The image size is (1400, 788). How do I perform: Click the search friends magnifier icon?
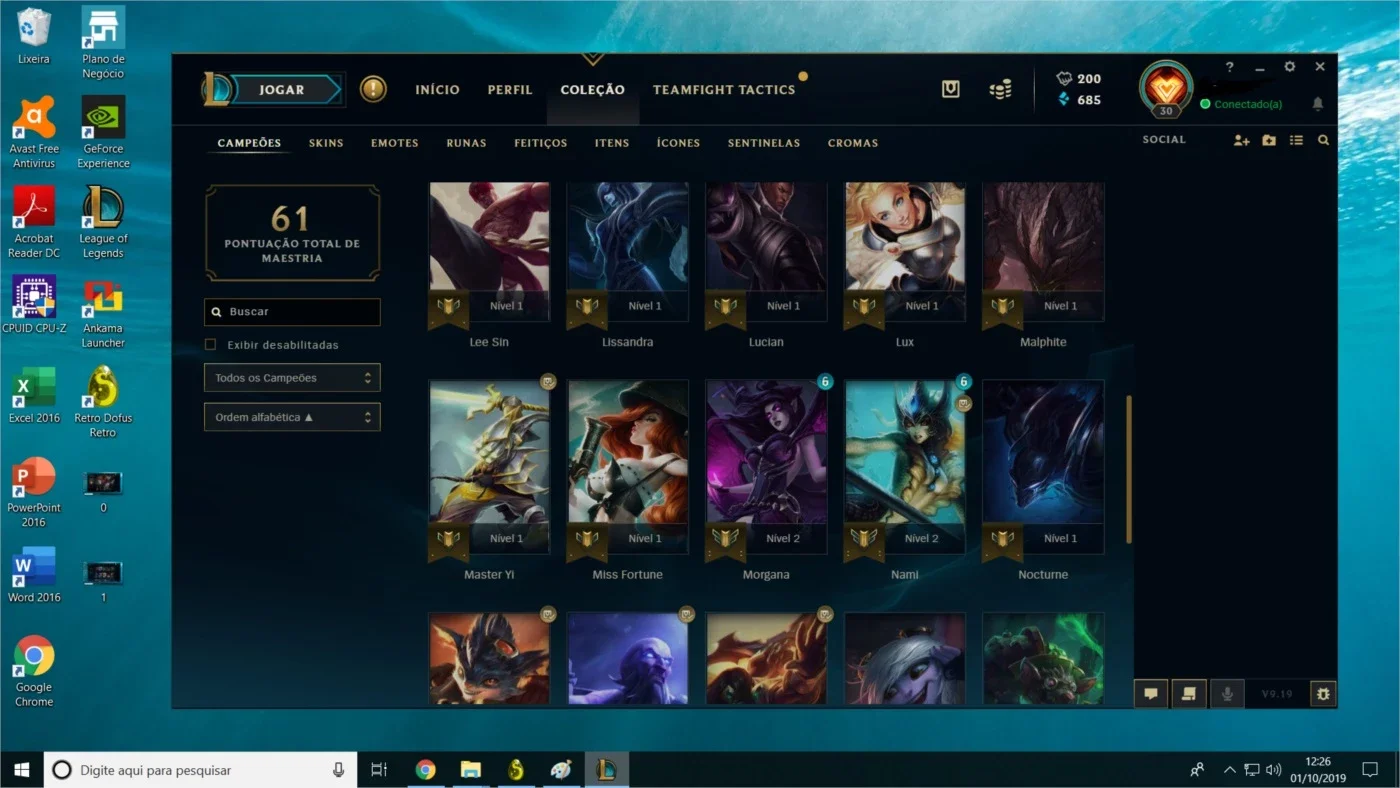point(1323,141)
